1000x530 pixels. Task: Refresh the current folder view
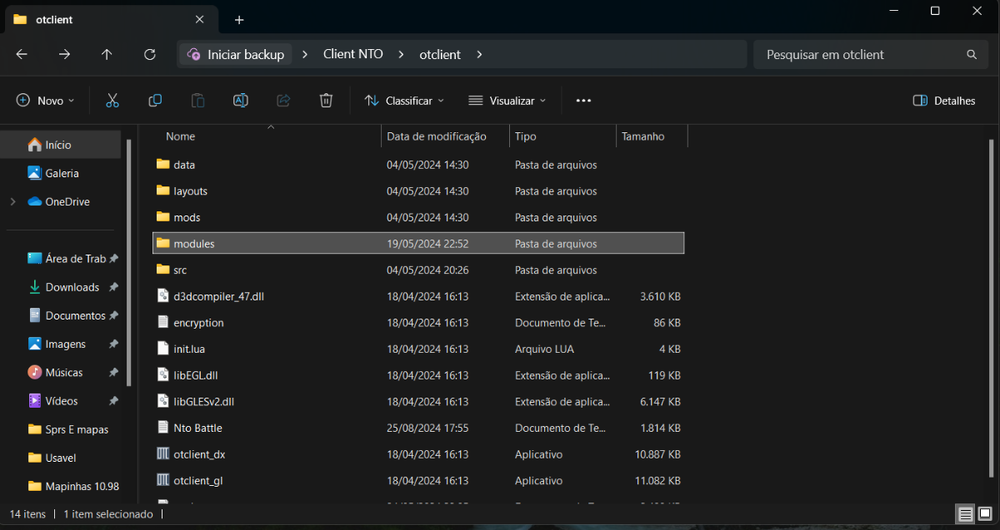point(150,55)
